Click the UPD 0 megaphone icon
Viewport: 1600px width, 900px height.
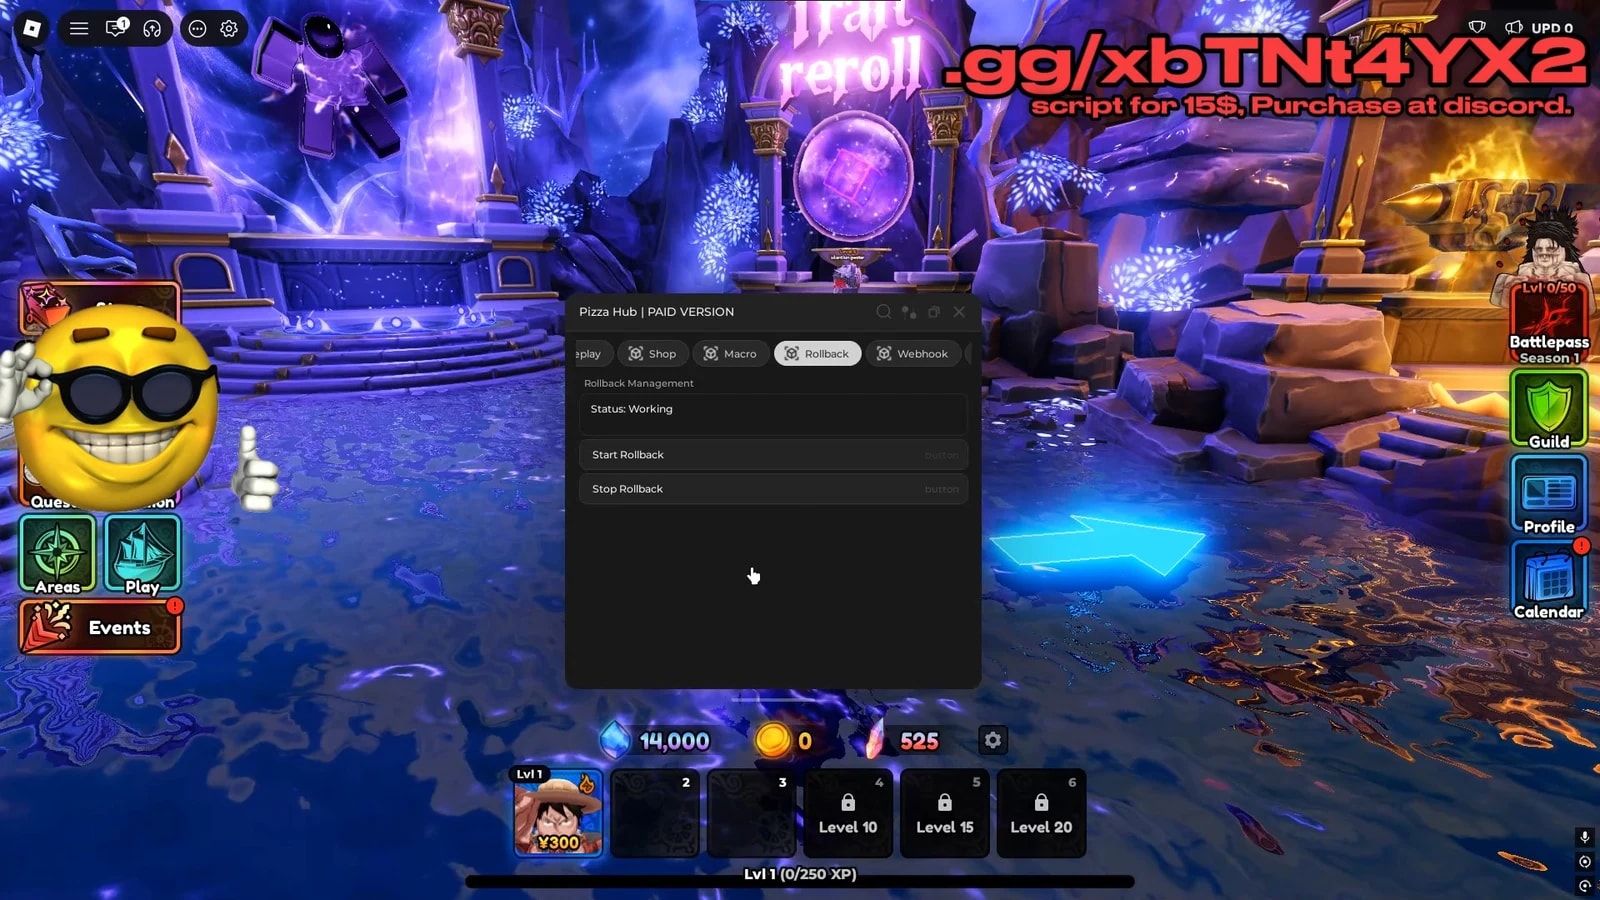[x=1514, y=27]
